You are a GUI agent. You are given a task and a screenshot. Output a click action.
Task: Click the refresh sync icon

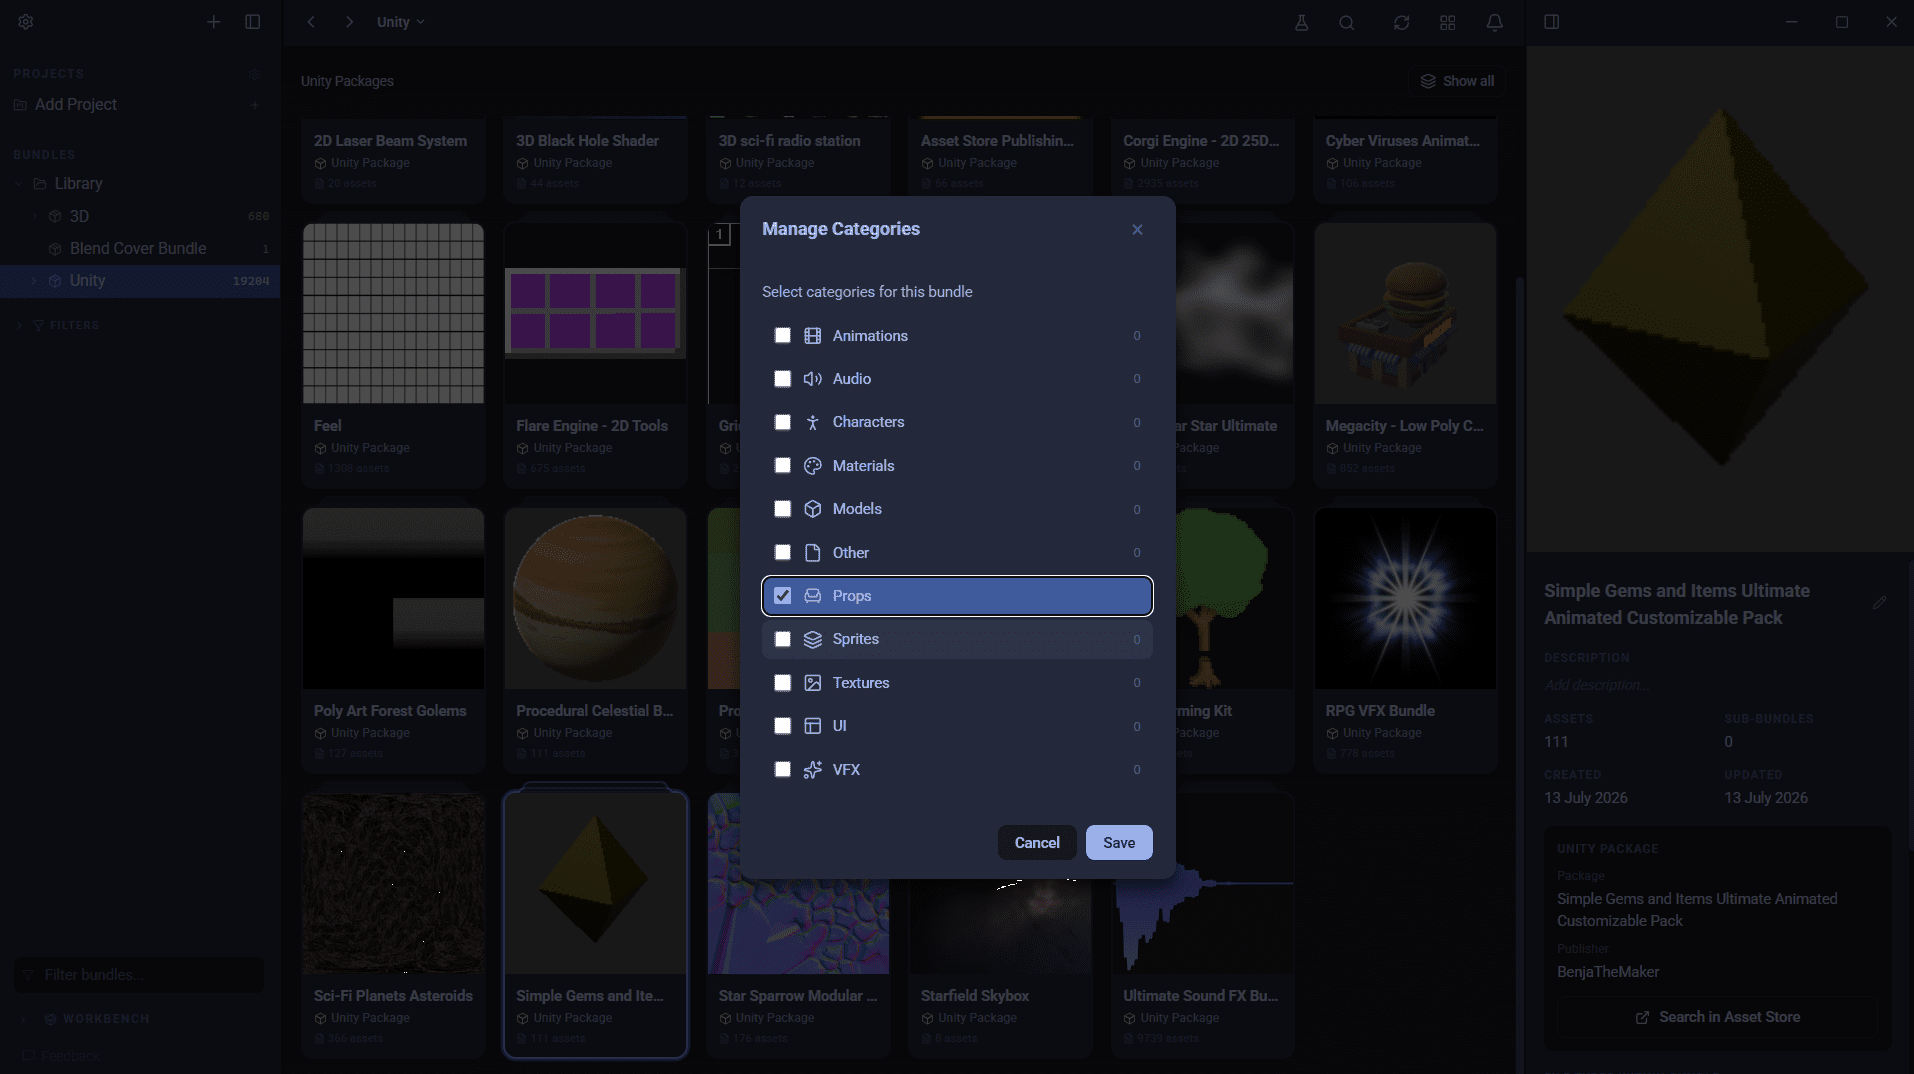(1402, 22)
